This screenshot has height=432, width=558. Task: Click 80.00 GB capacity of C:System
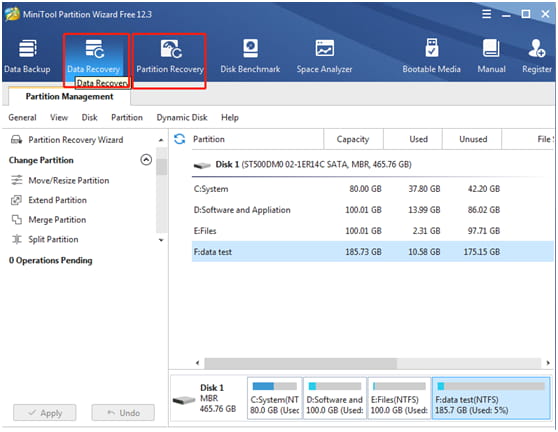[365, 189]
